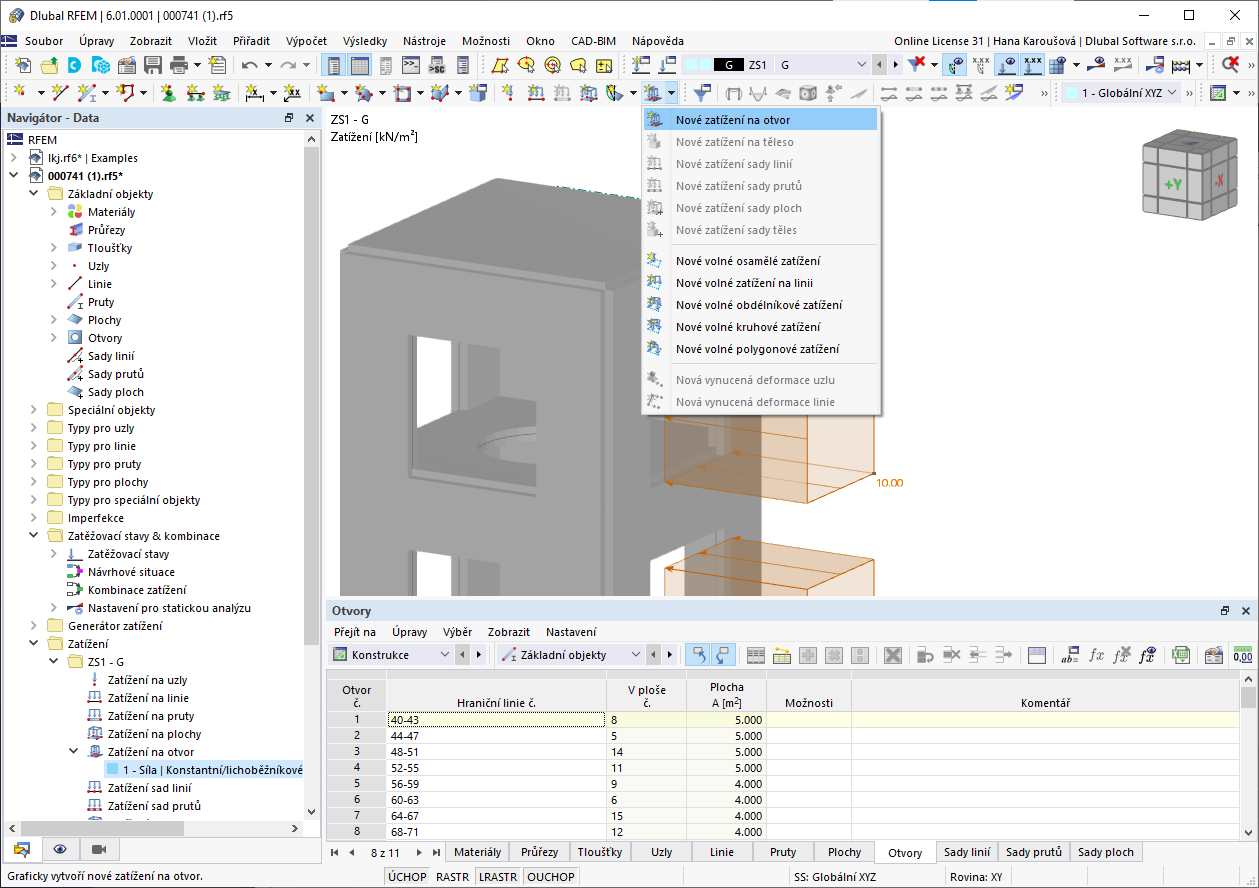1259x888 pixels.
Task: Toggle the LRASTR status button
Action: (x=498, y=877)
